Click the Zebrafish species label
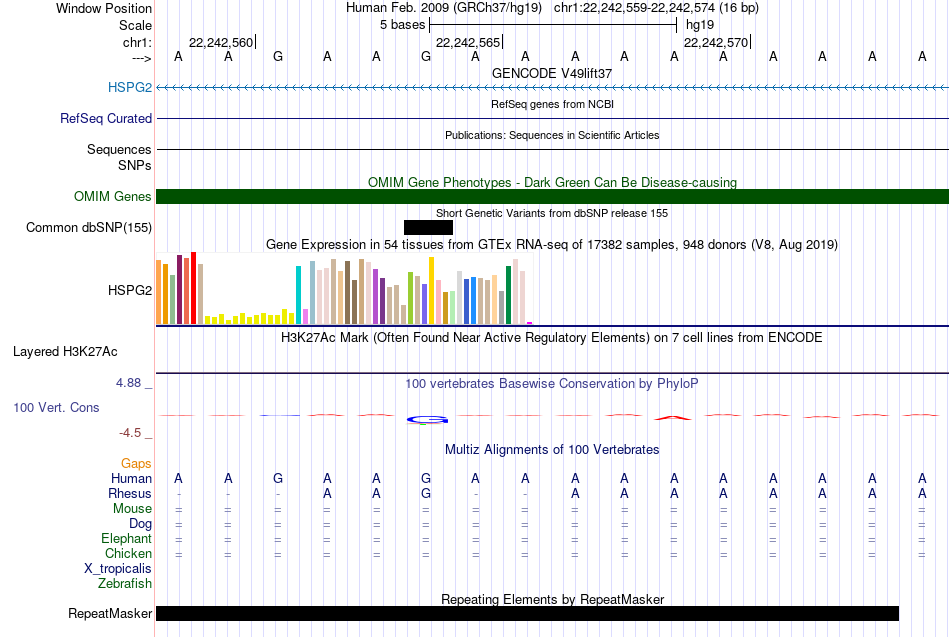 (125, 584)
